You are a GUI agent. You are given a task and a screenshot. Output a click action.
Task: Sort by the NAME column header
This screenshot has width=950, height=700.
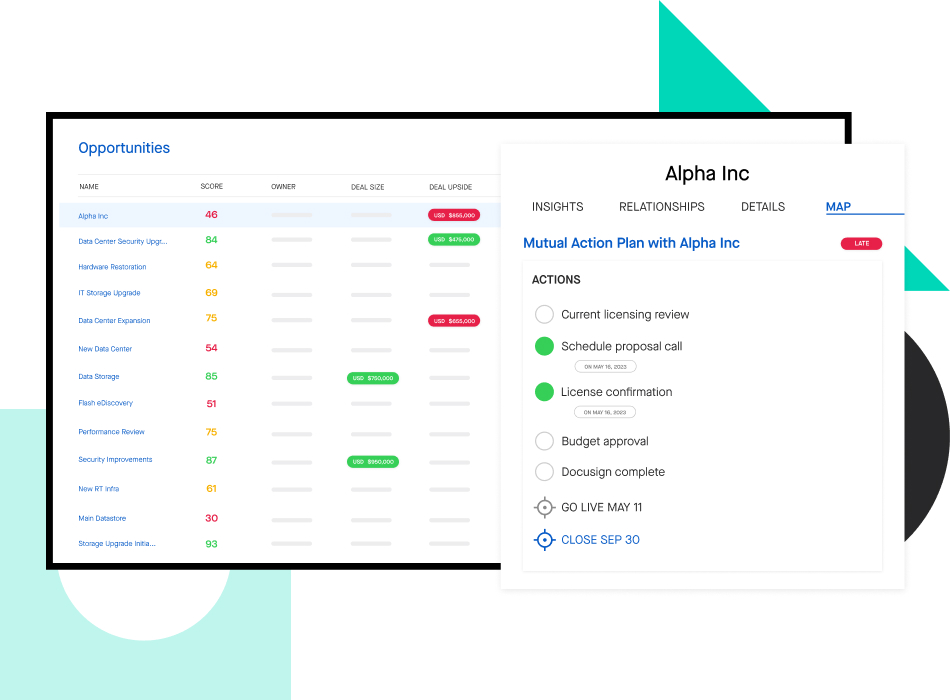[x=88, y=187]
